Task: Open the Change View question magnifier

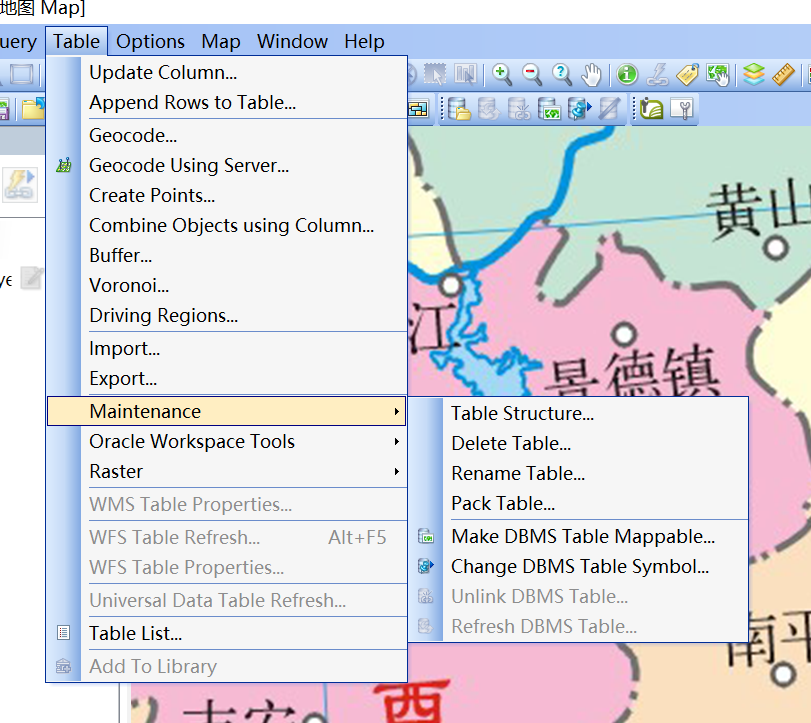Action: click(561, 74)
